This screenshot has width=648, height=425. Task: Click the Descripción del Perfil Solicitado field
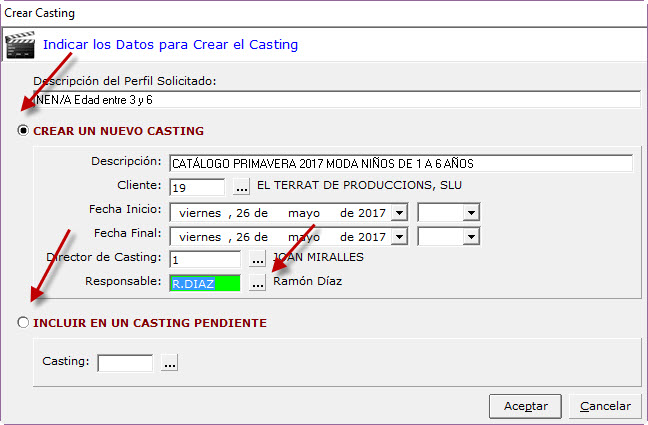(337, 100)
